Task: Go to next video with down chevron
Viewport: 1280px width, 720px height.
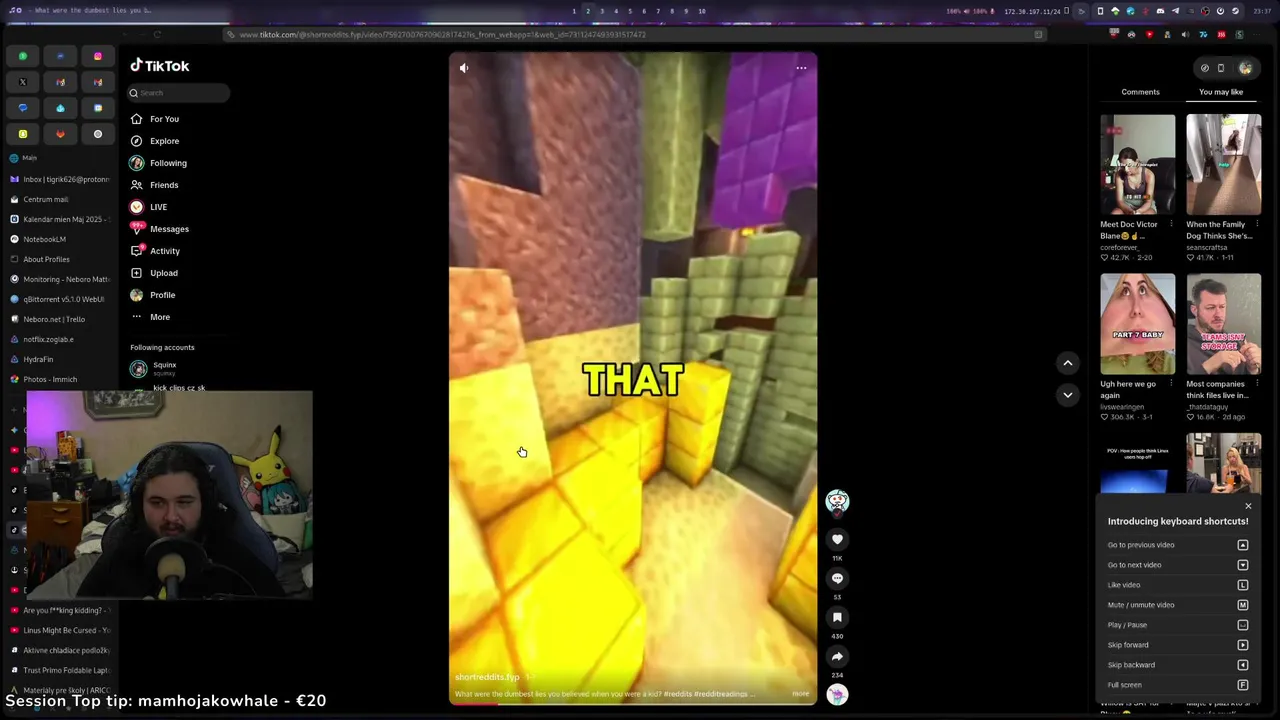Action: coord(1067,395)
